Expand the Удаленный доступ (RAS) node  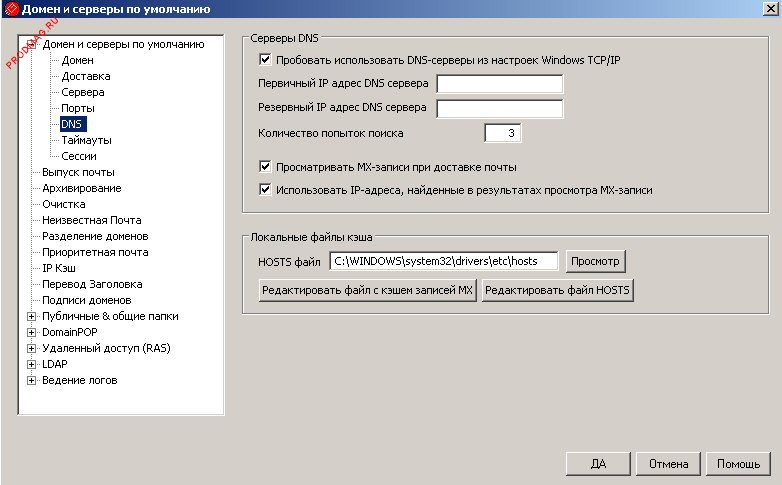(32, 348)
